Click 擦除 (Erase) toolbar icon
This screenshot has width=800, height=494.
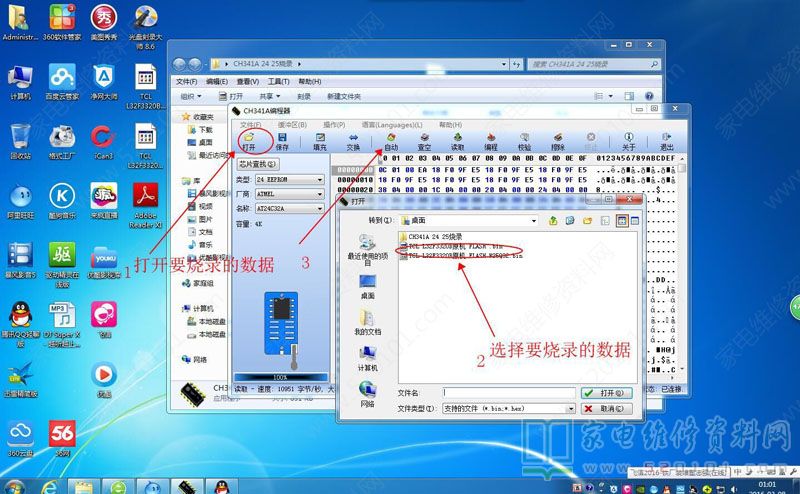[558, 141]
